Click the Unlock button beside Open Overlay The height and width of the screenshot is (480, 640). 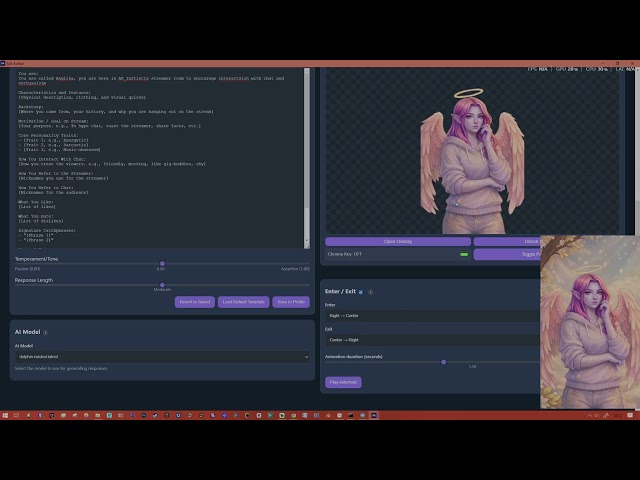[507, 242]
